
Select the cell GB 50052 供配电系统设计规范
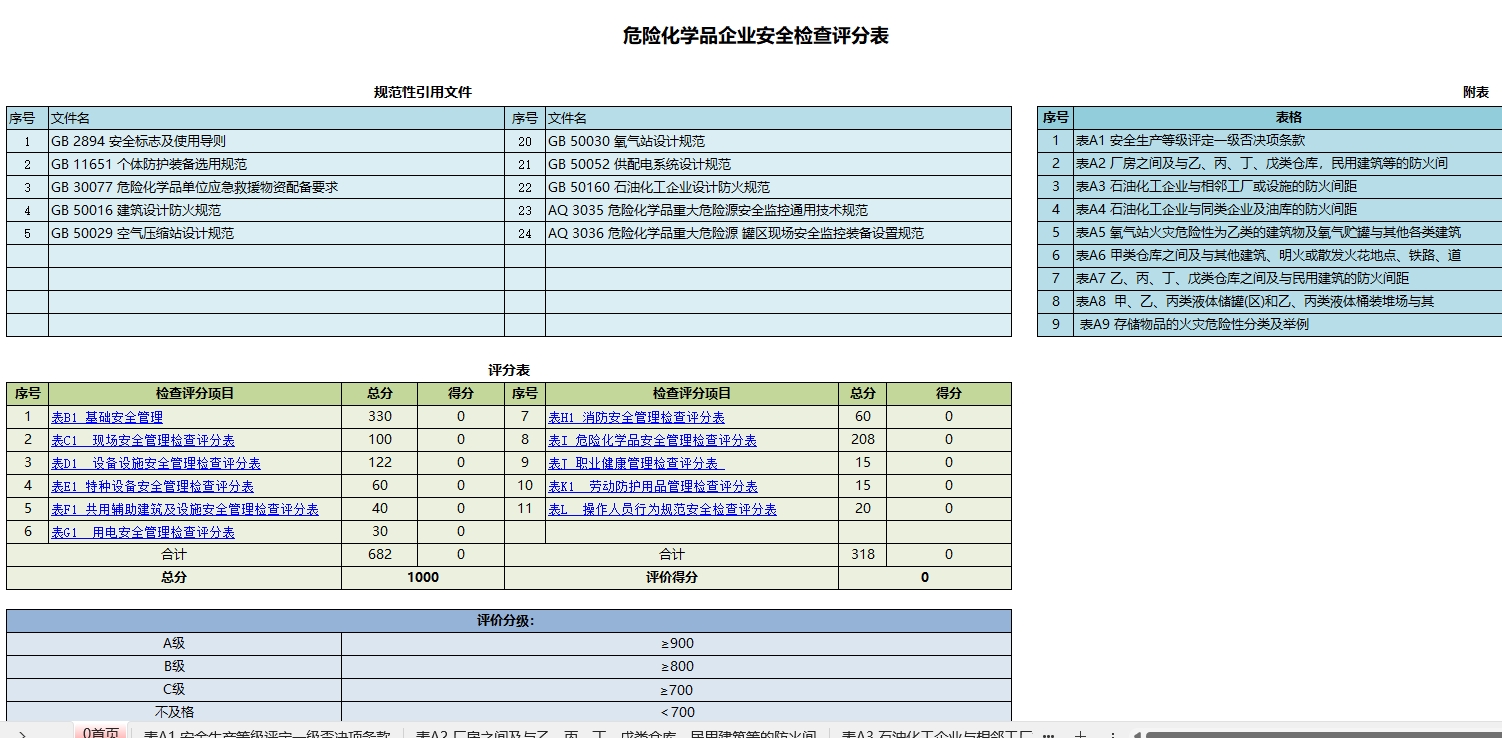click(778, 164)
